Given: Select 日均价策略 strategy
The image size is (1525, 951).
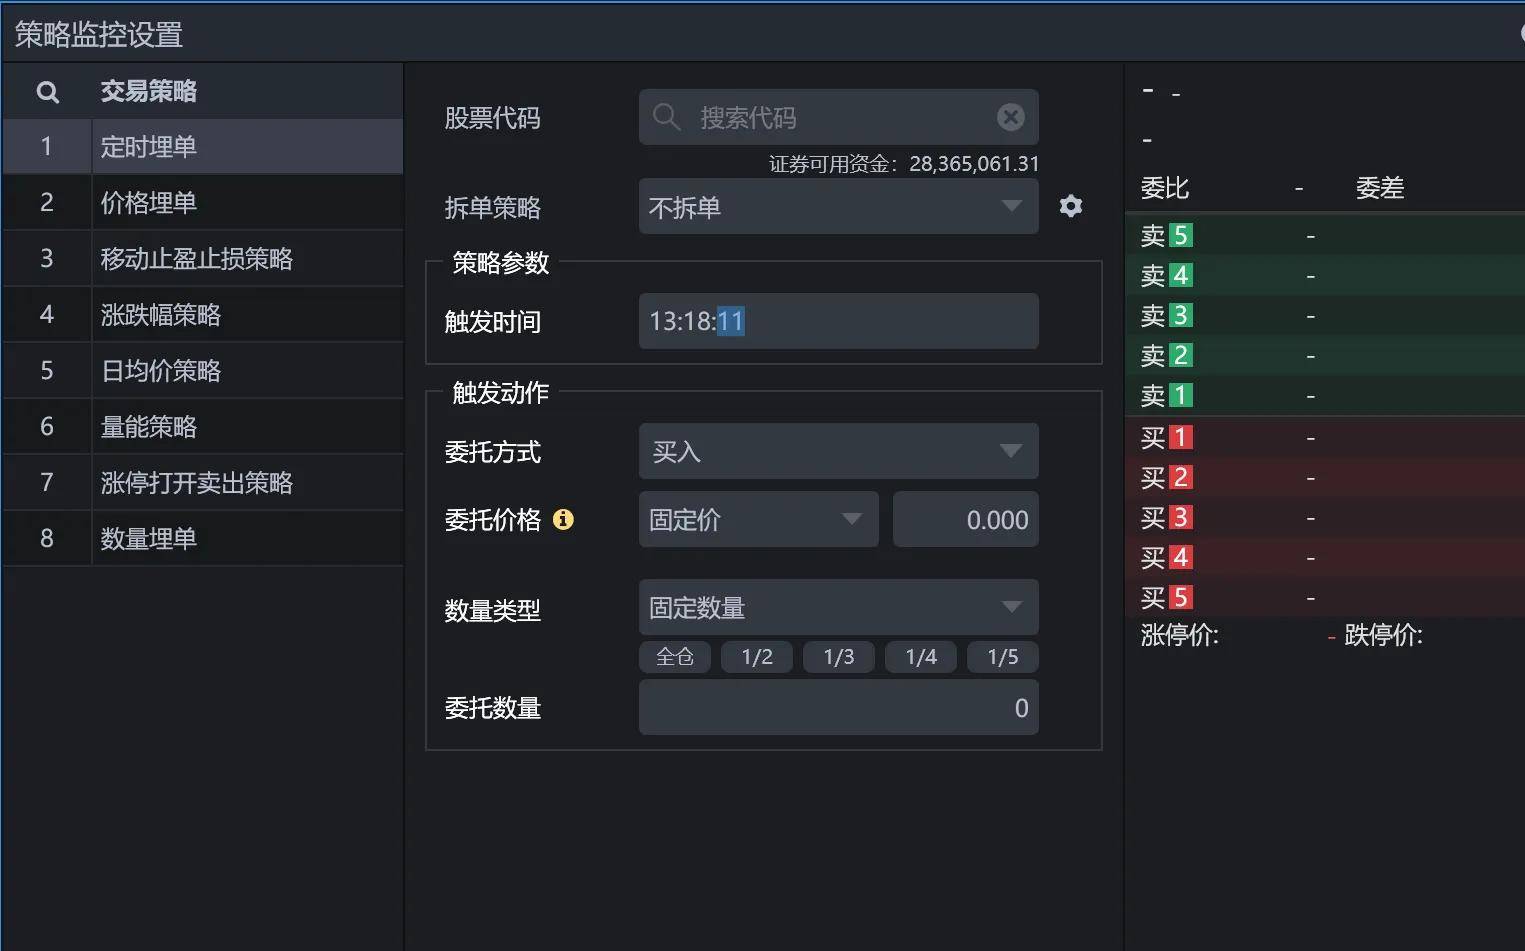Looking at the screenshot, I should [x=203, y=371].
